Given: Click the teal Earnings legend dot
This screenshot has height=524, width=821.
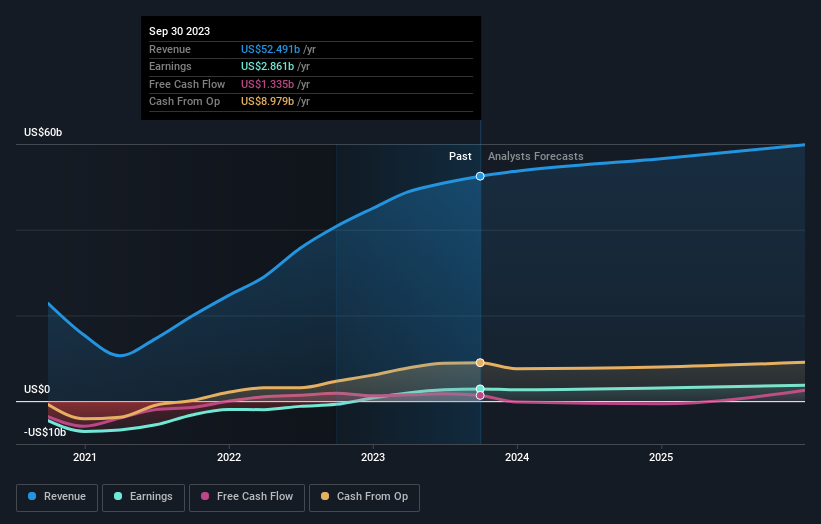Looking at the screenshot, I should click(x=118, y=496).
